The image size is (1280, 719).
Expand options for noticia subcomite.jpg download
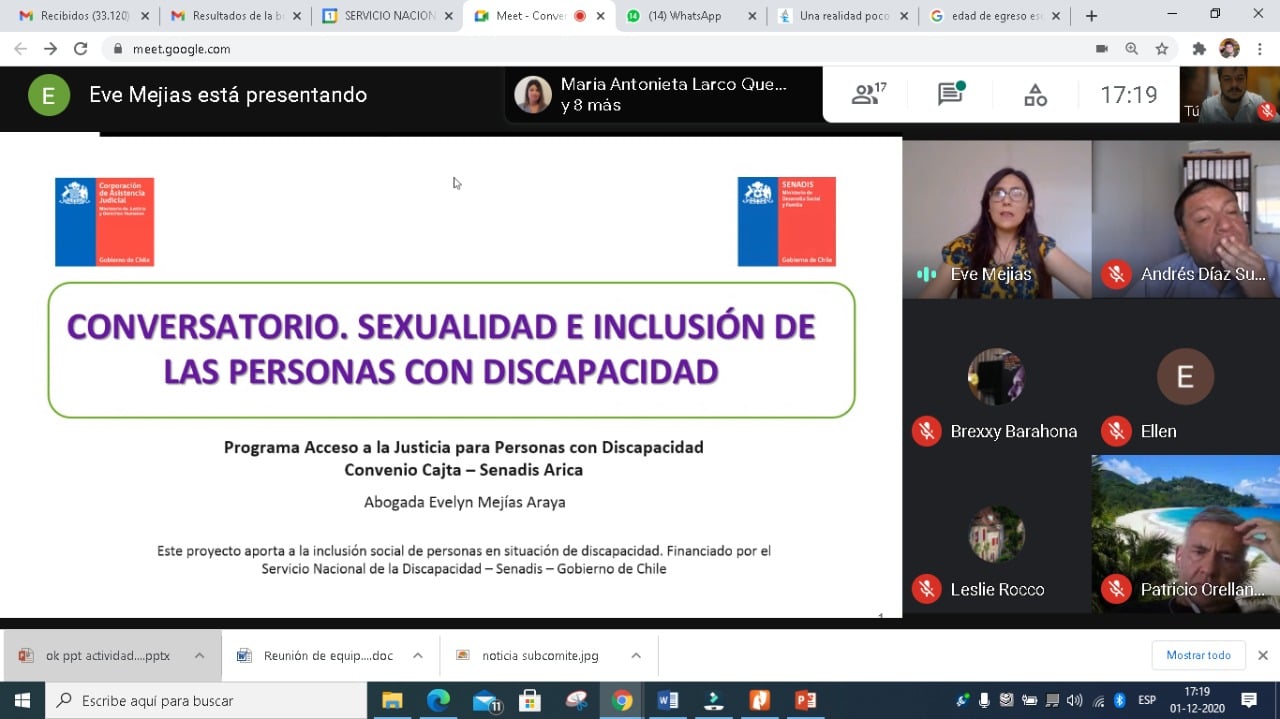pos(636,656)
